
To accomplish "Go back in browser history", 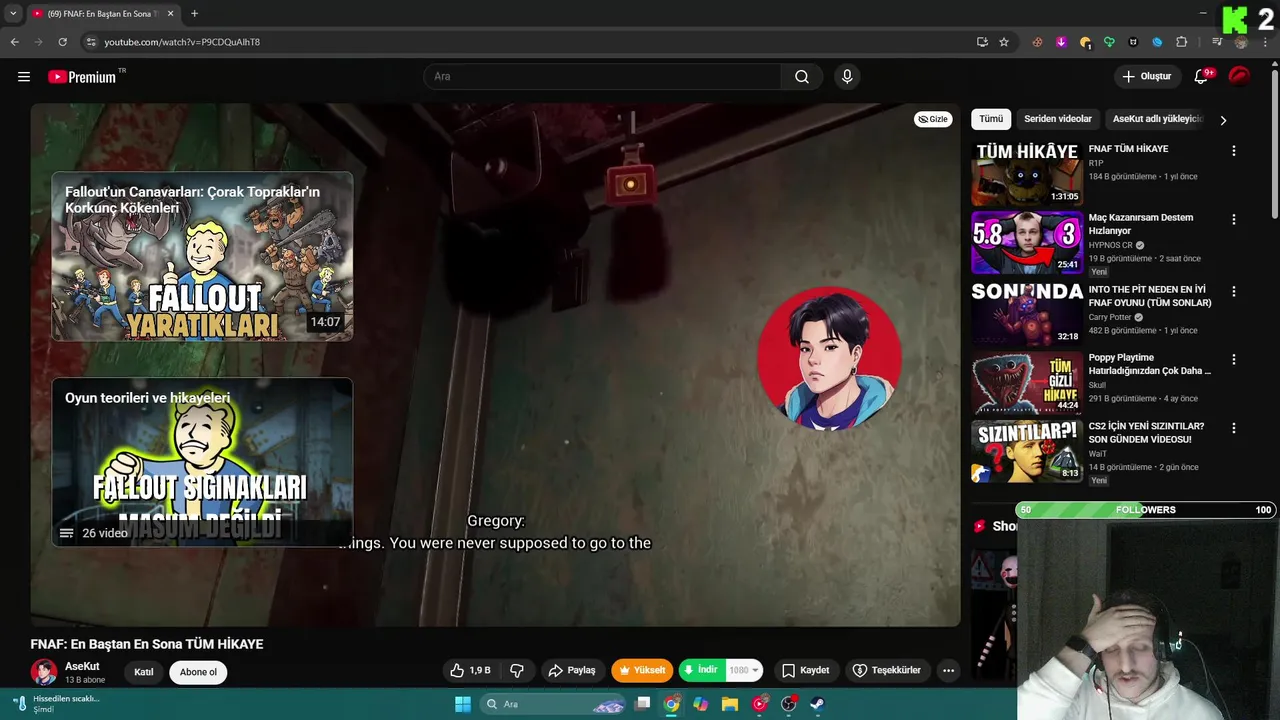I will (x=14, y=42).
